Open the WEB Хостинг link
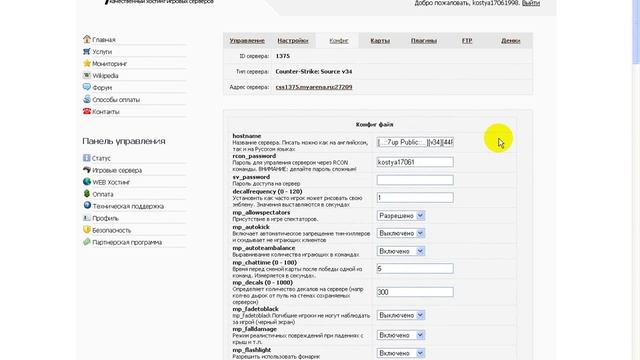 (111, 182)
